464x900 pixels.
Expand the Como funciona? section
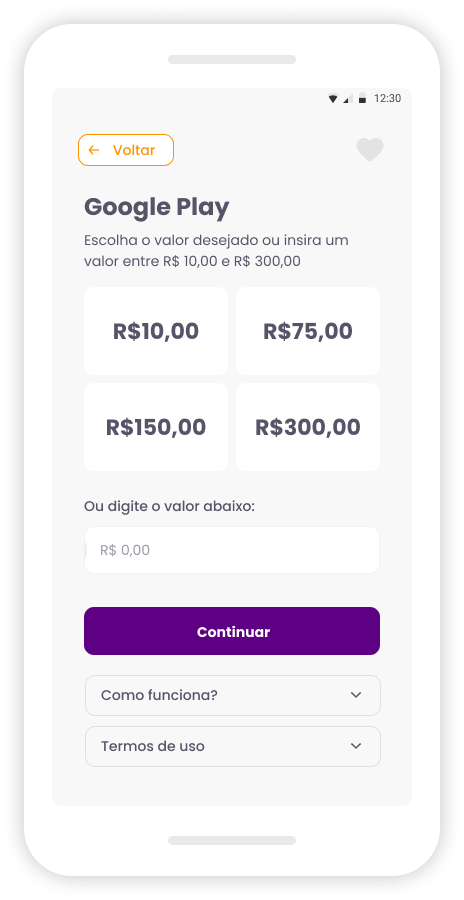point(233,695)
